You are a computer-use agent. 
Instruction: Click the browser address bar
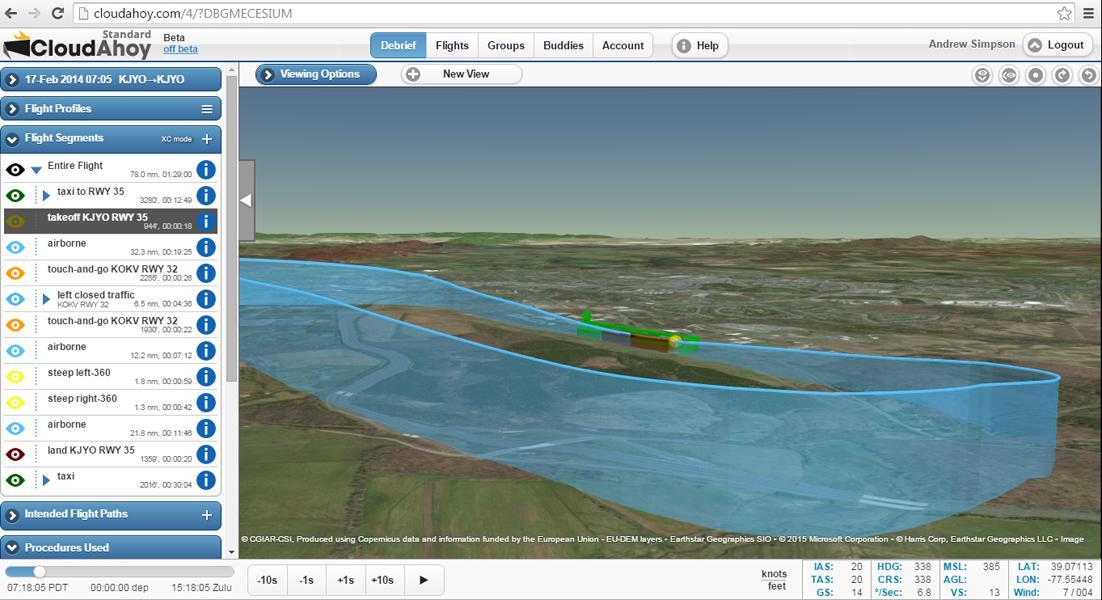pyautogui.click(x=562, y=13)
